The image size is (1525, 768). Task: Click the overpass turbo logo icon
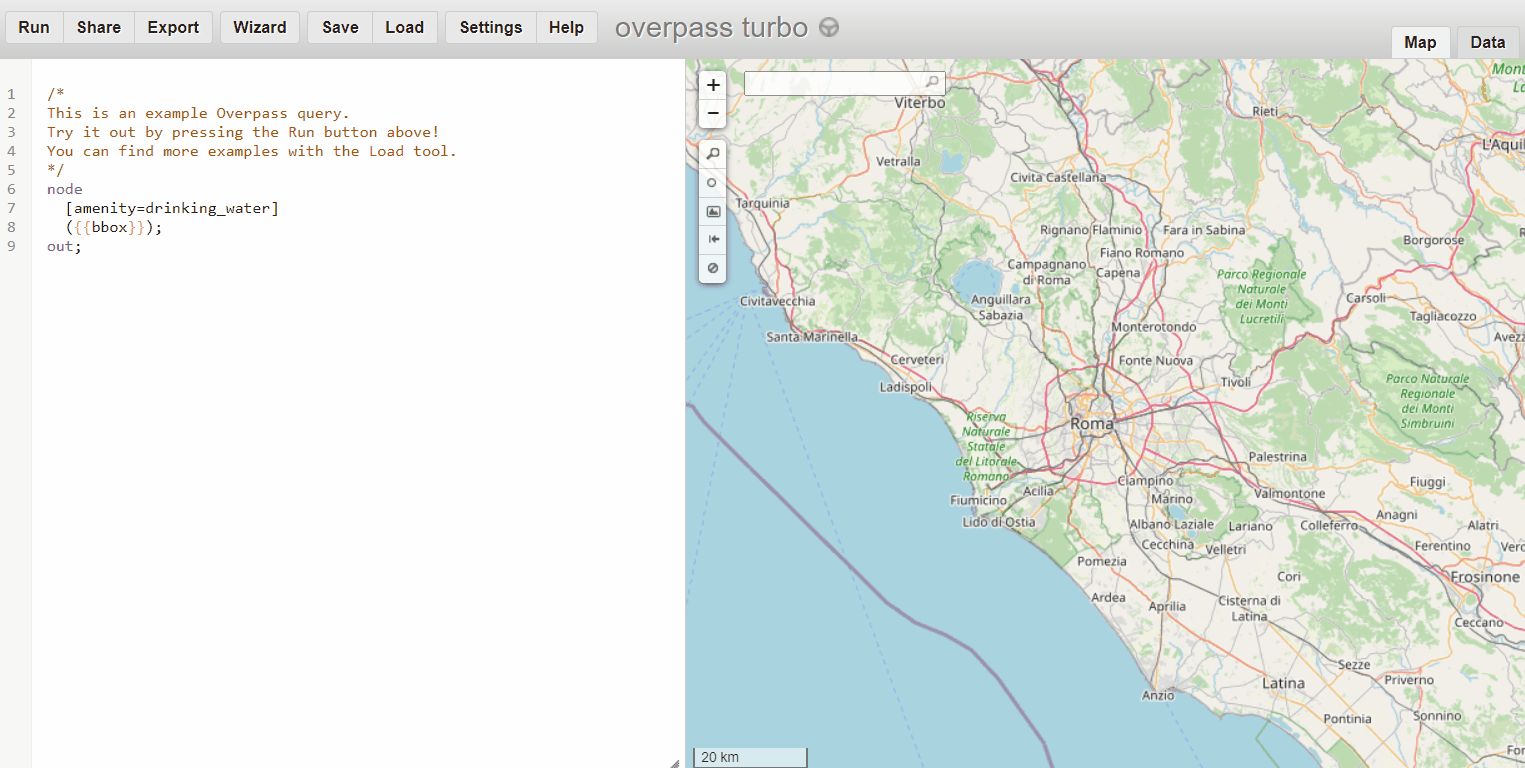829,28
